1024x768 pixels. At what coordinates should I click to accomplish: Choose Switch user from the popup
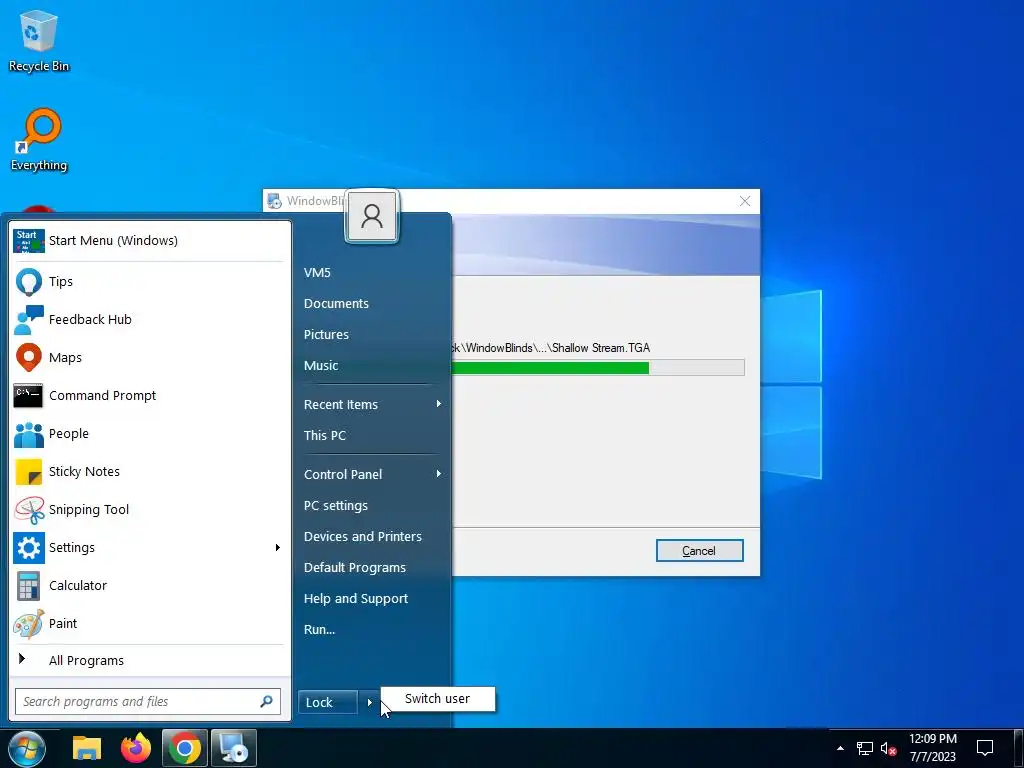pos(438,699)
